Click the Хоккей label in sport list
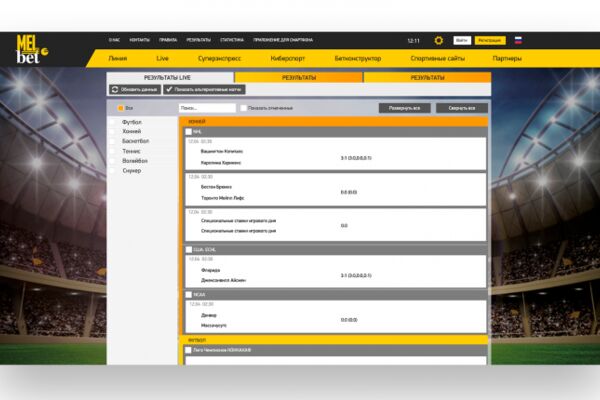 pyautogui.click(x=132, y=131)
